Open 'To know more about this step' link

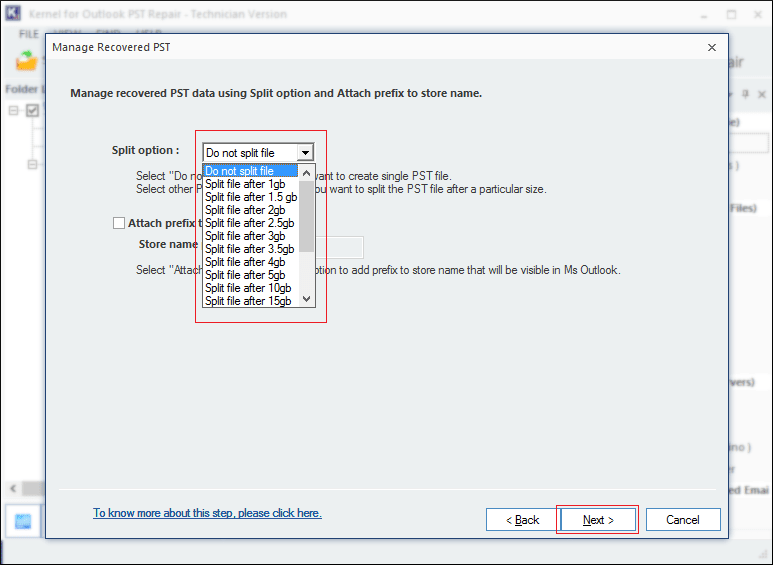207,513
